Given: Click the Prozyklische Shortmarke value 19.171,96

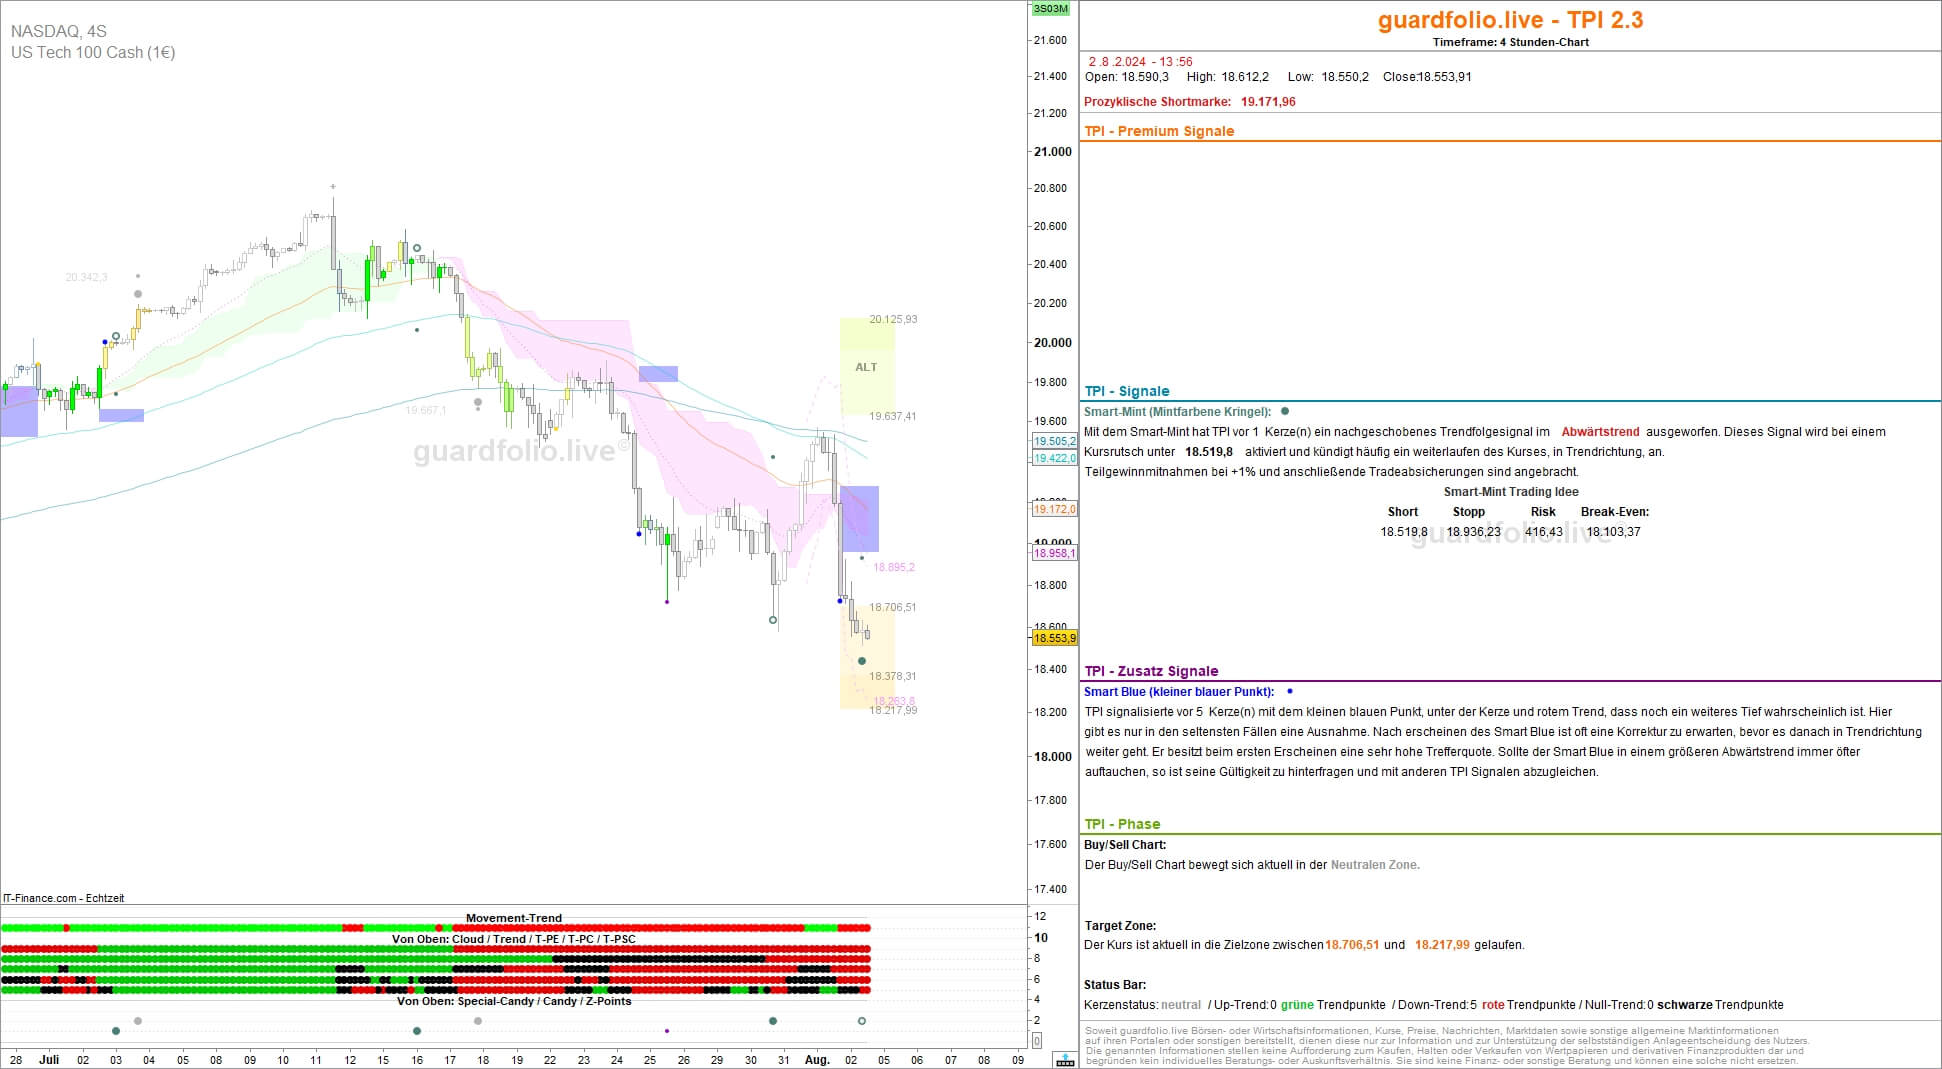Looking at the screenshot, I should tap(1268, 102).
